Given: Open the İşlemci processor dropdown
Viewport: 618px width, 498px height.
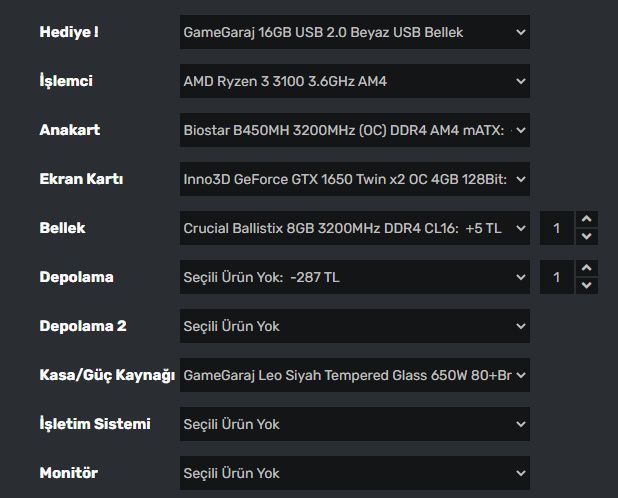Looking at the screenshot, I should point(354,81).
